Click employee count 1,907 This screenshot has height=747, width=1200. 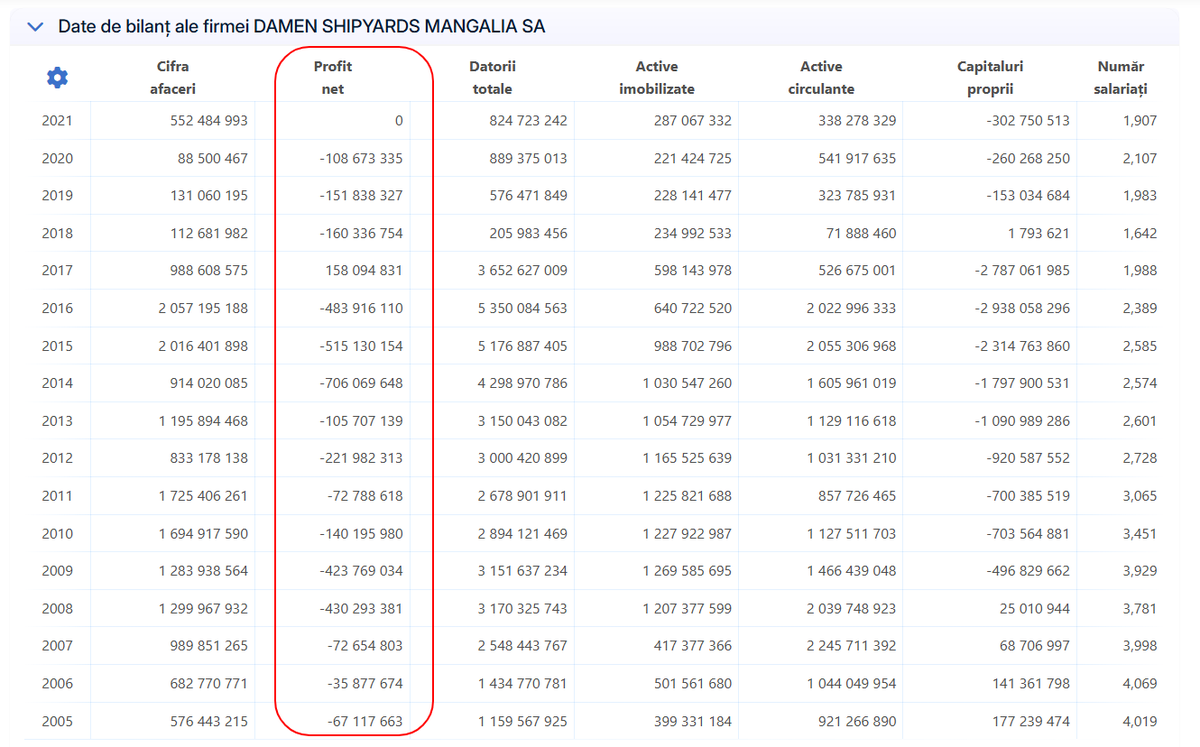(x=1139, y=121)
